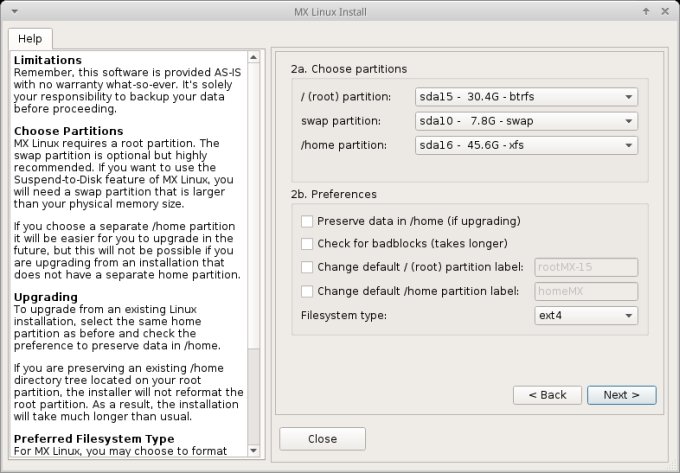Click the Choose Partitions help heading
The image size is (680, 473).
pos(69,131)
